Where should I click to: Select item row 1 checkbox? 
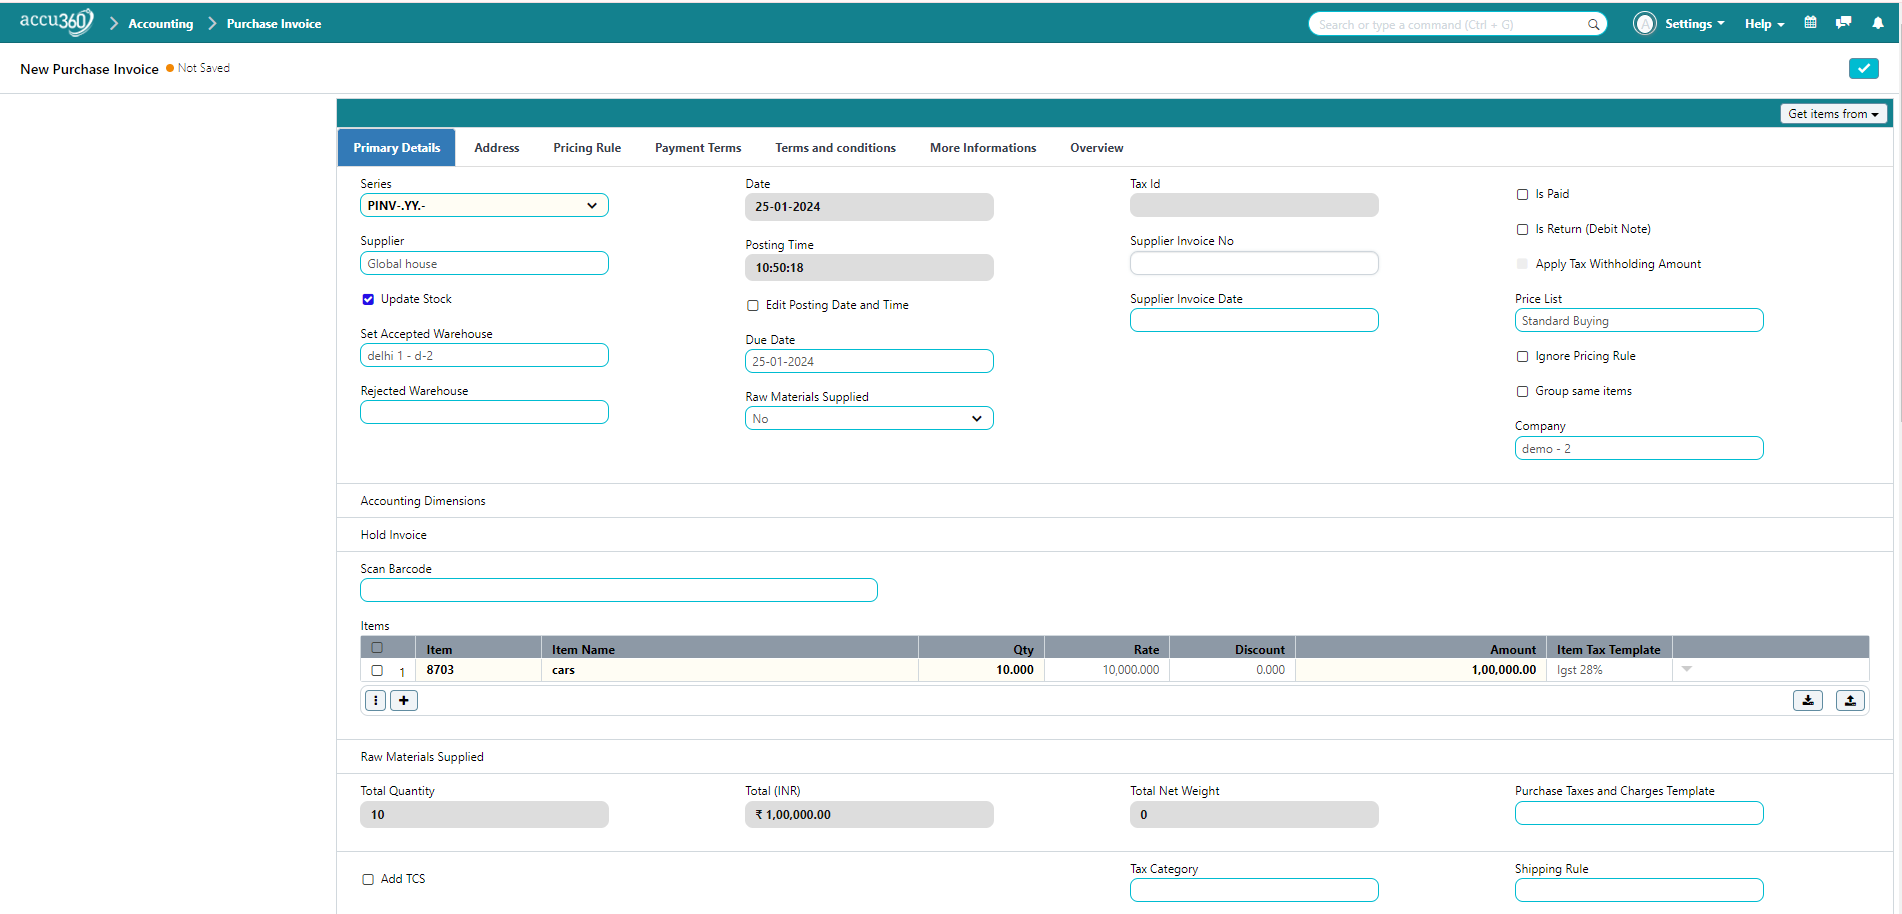pos(377,670)
